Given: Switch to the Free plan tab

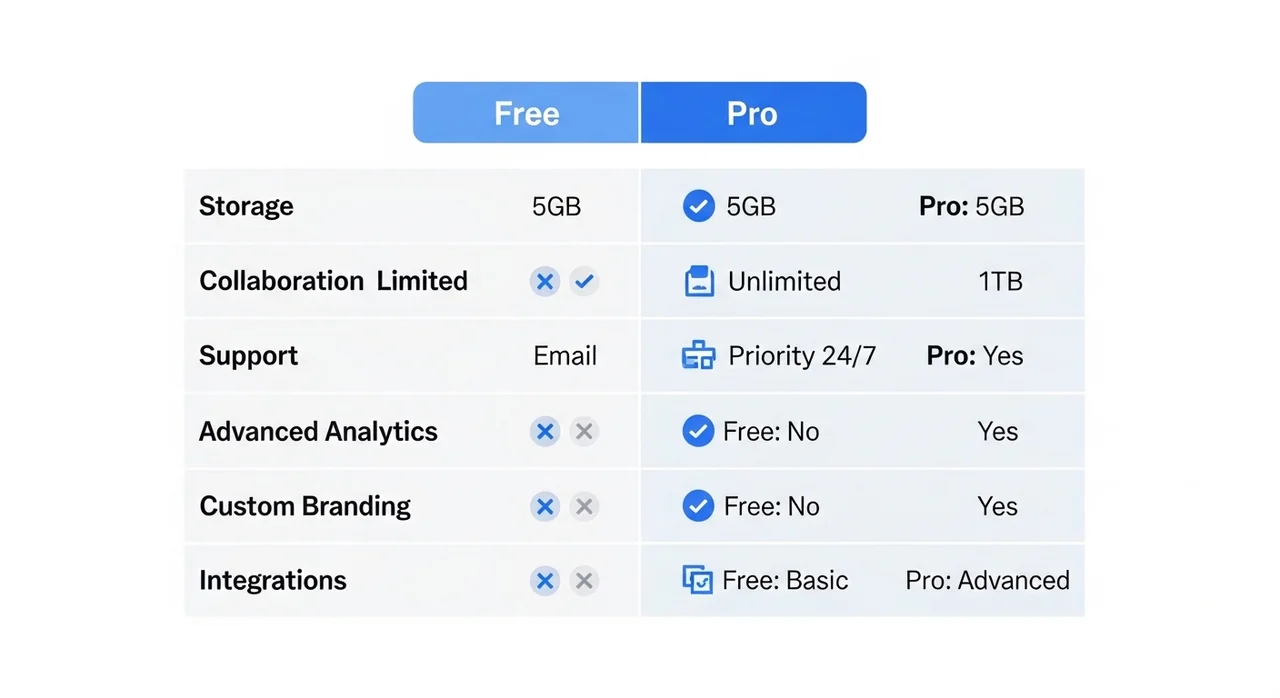Looking at the screenshot, I should pyautogui.click(x=526, y=113).
